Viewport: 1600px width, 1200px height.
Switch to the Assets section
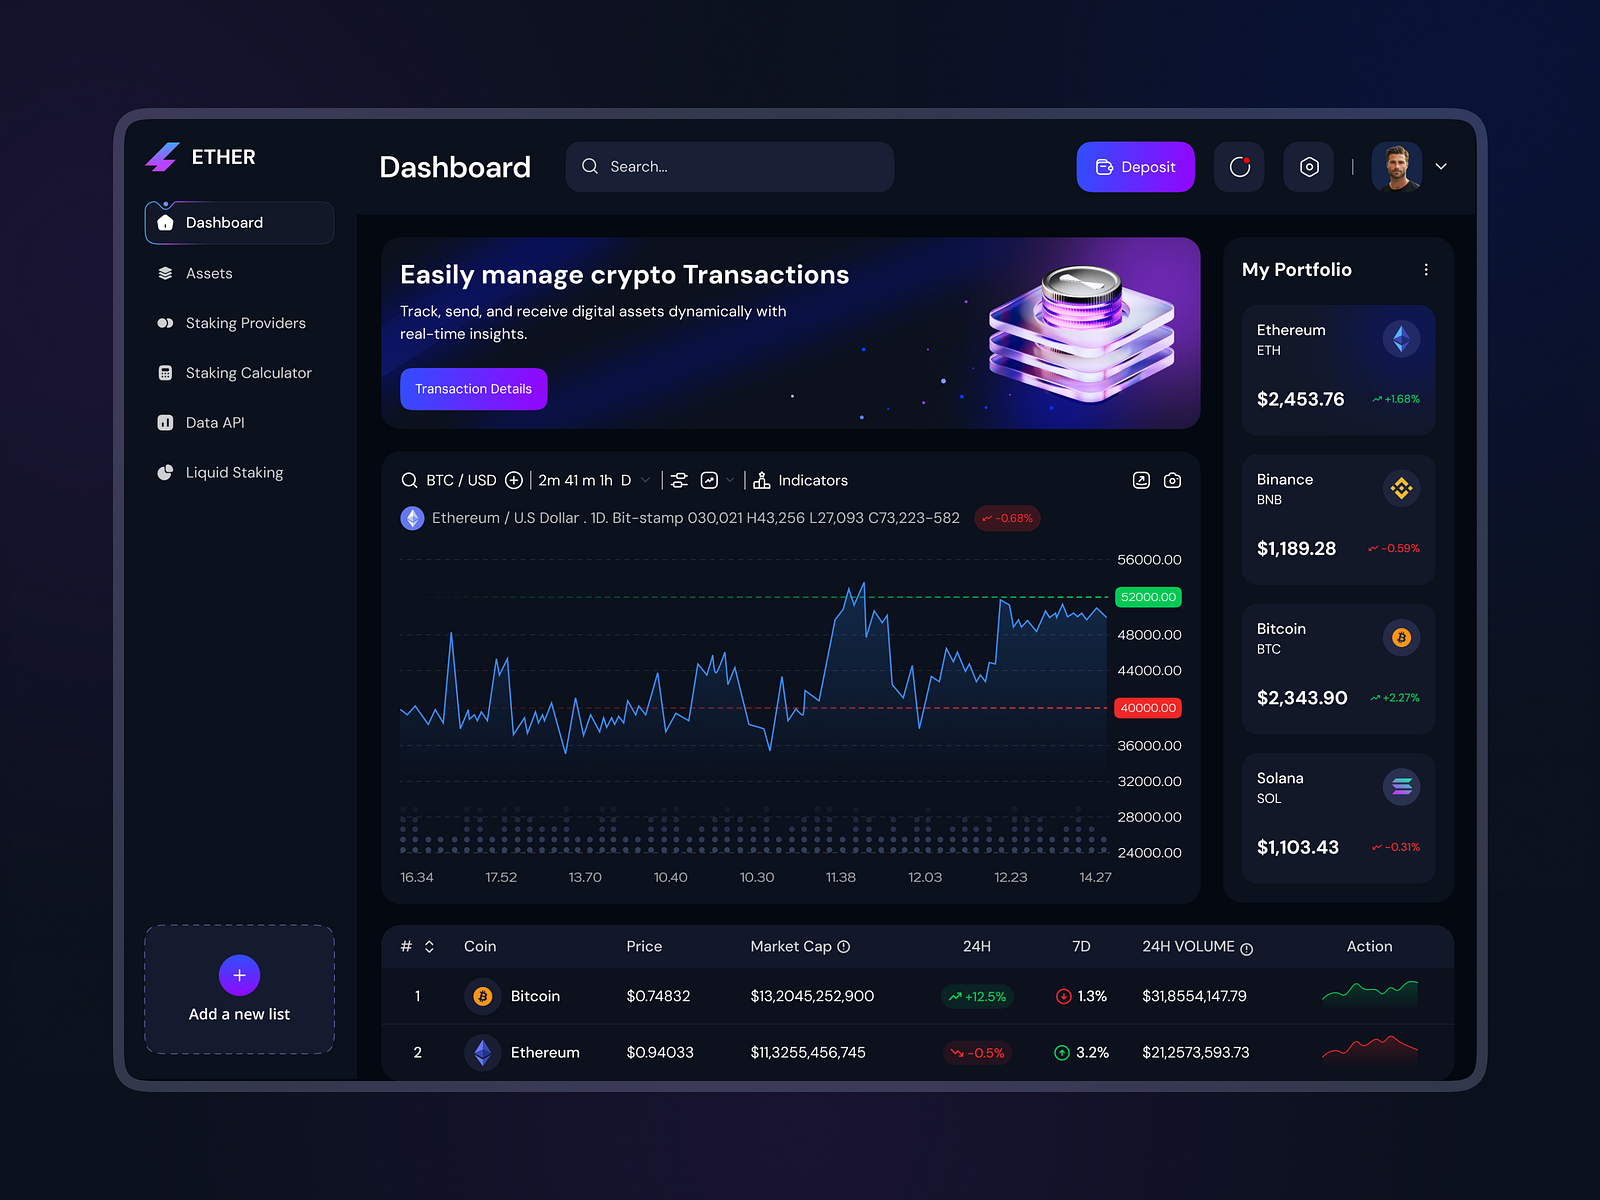tap(209, 273)
